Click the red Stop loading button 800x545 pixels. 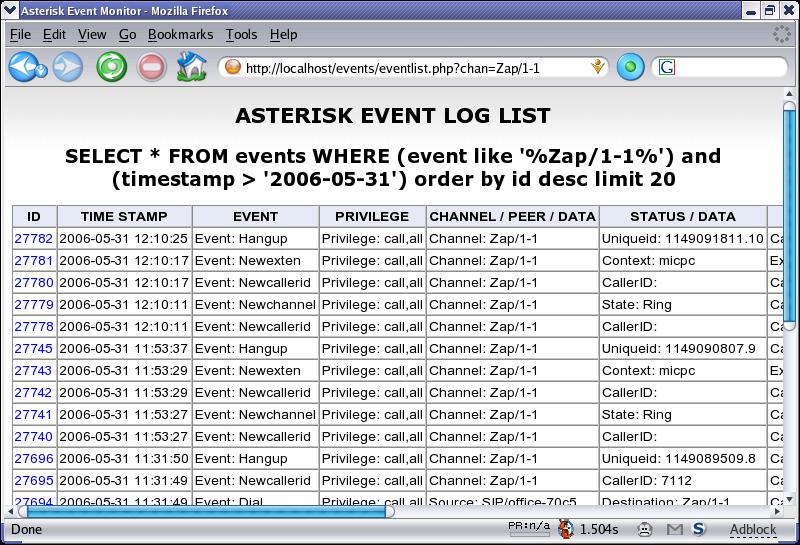(x=151, y=68)
